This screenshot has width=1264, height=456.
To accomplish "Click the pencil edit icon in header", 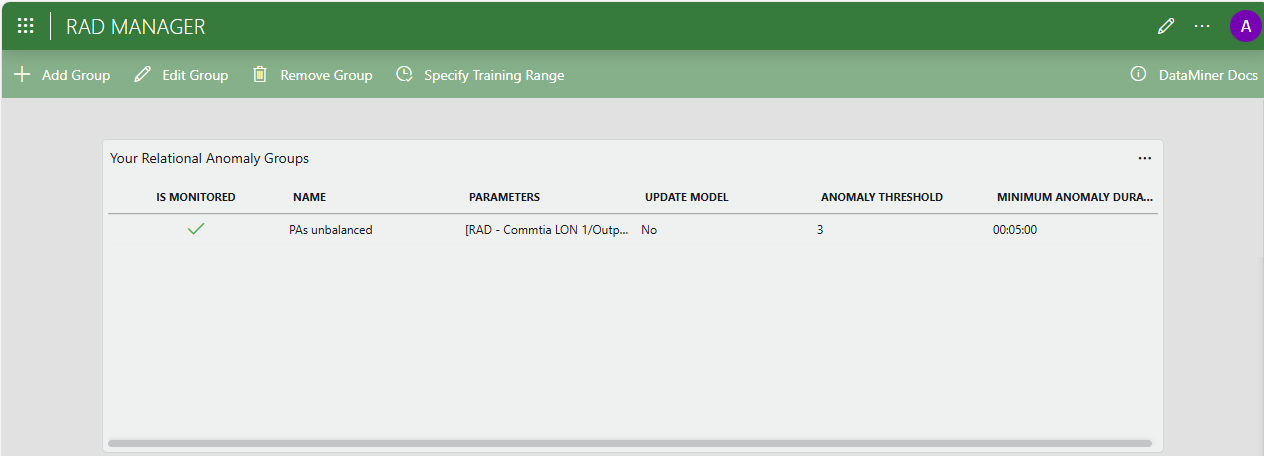I will point(1165,27).
